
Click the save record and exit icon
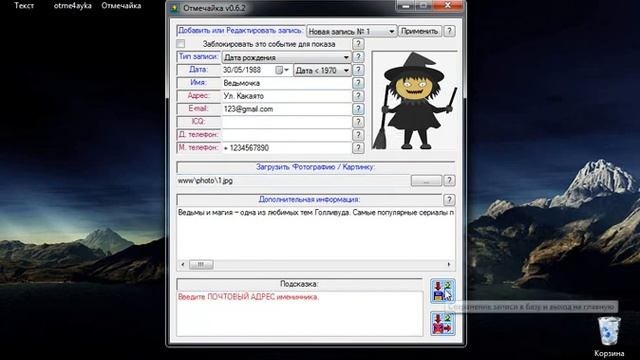click(x=442, y=291)
